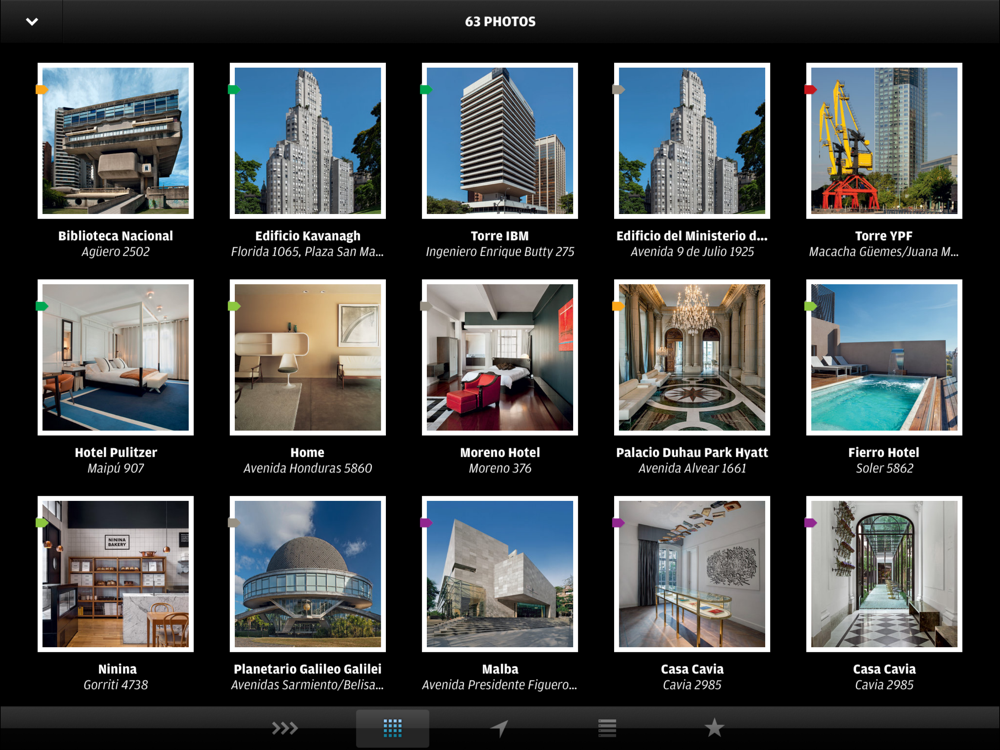Open the Torre YPF photo
The width and height of the screenshot is (1000, 750).
pyautogui.click(x=884, y=141)
